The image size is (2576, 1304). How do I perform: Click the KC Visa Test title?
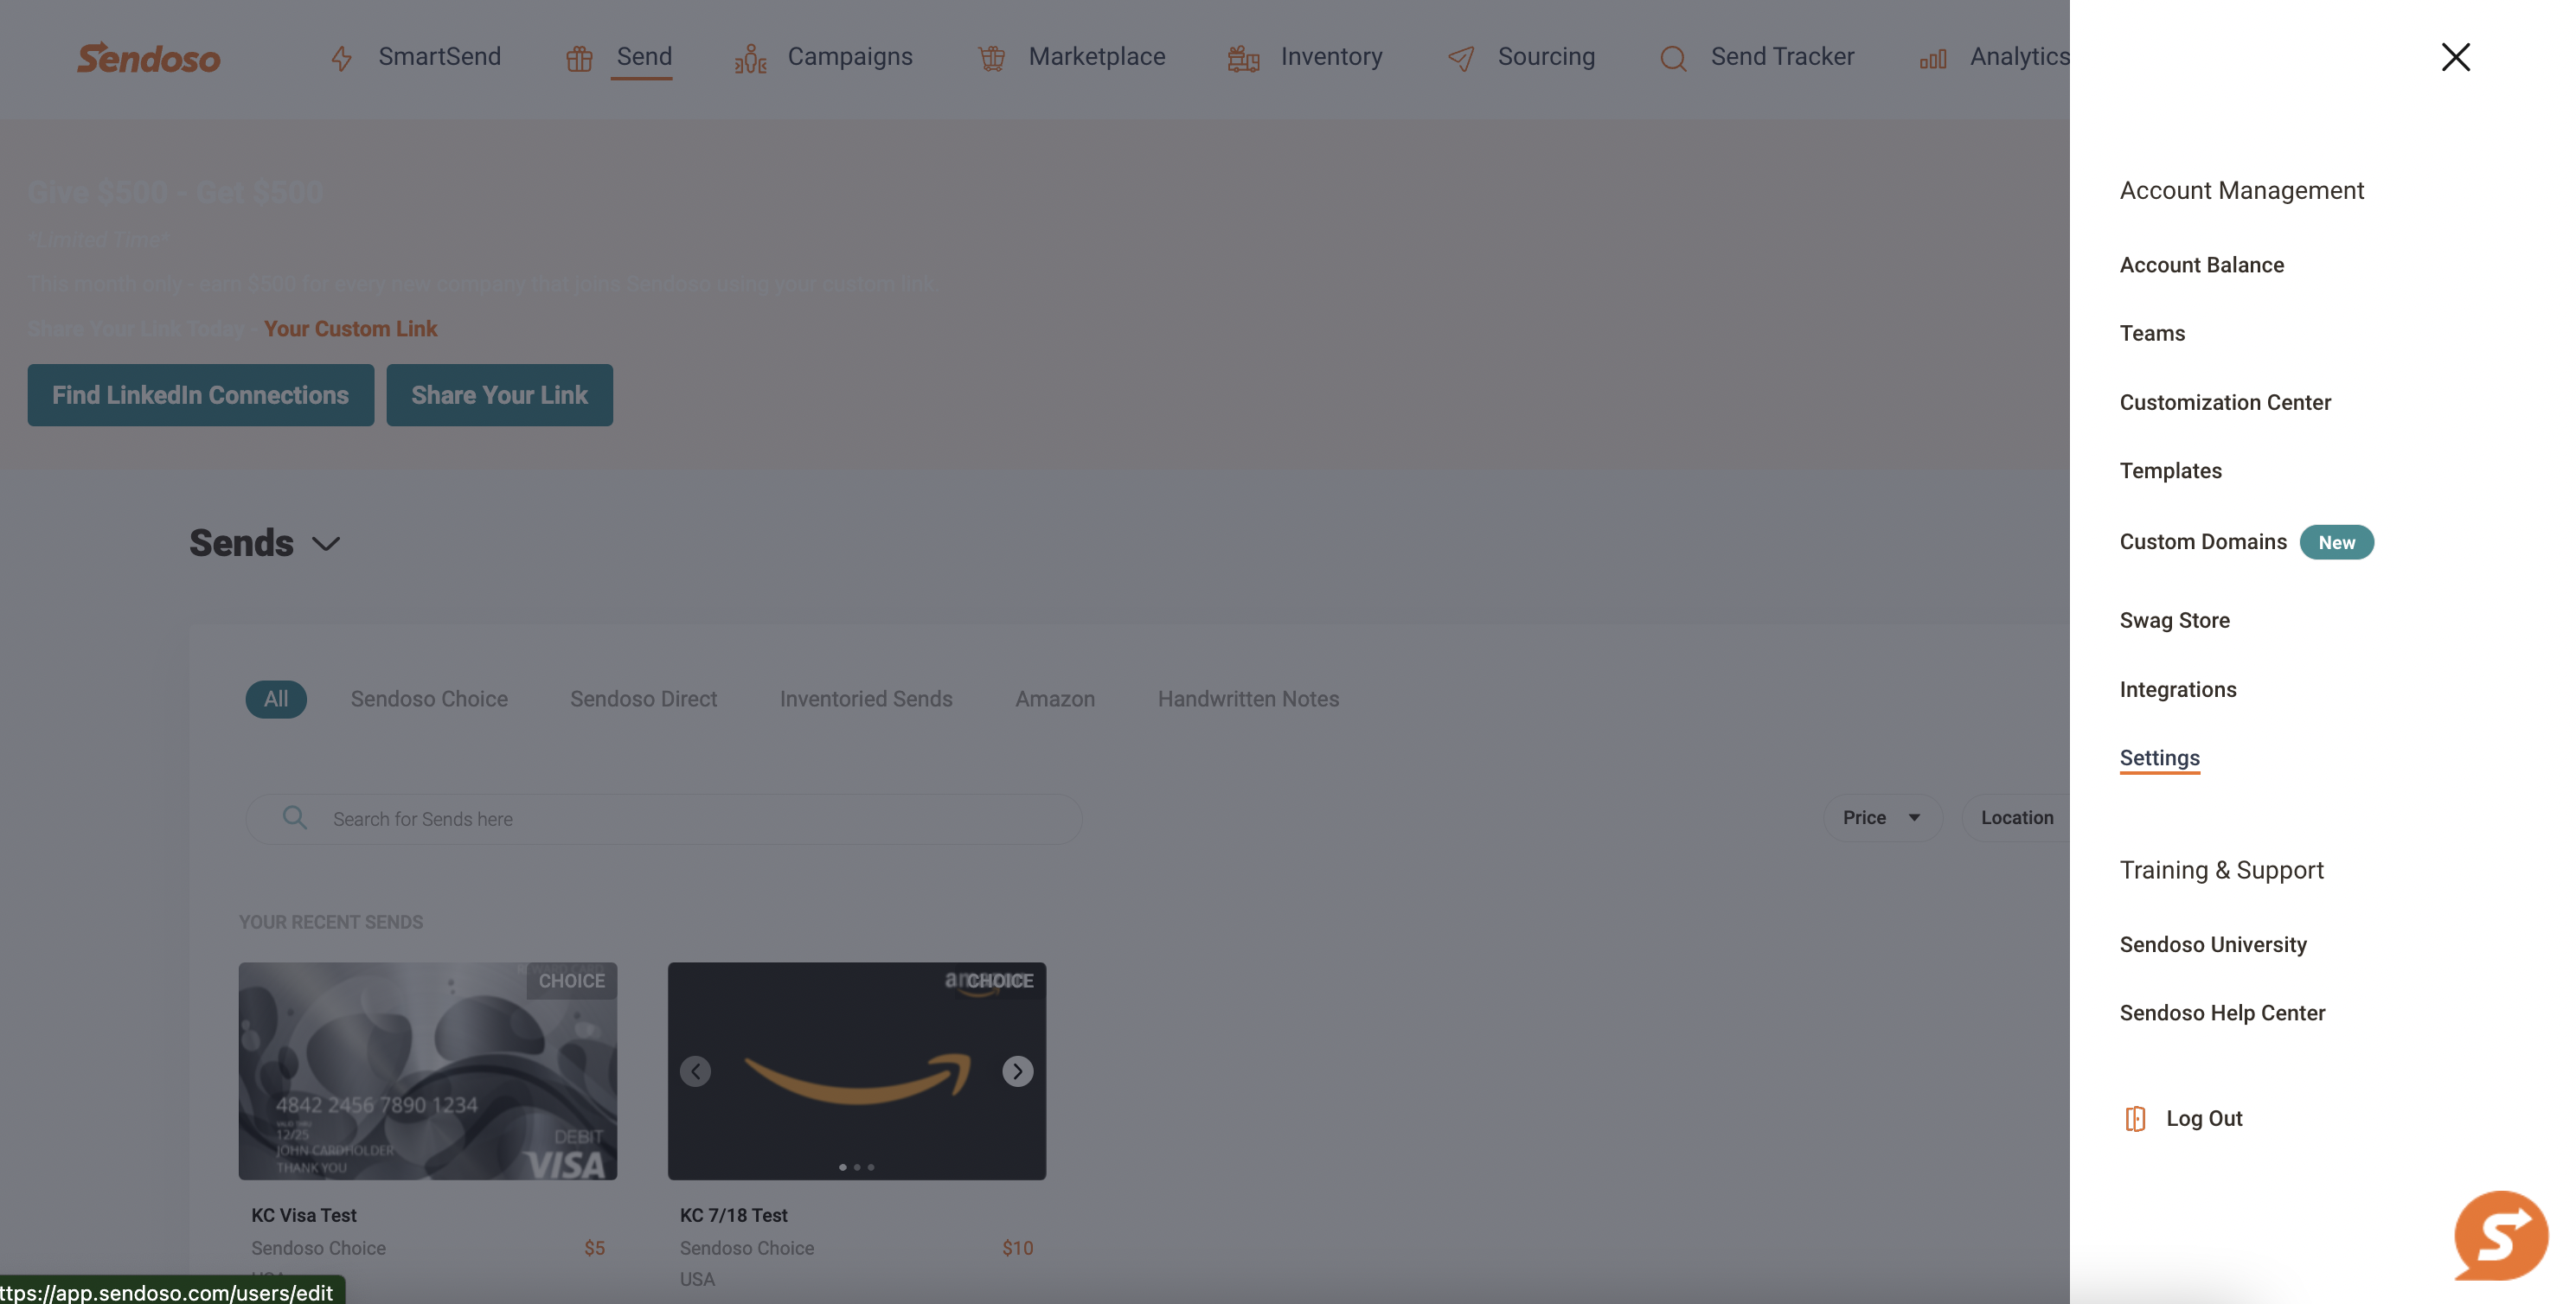(304, 1215)
